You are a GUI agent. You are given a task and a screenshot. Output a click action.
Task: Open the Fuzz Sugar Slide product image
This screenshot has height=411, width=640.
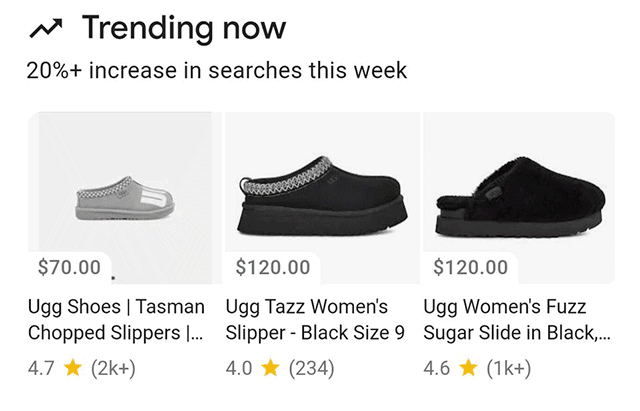[x=519, y=198]
